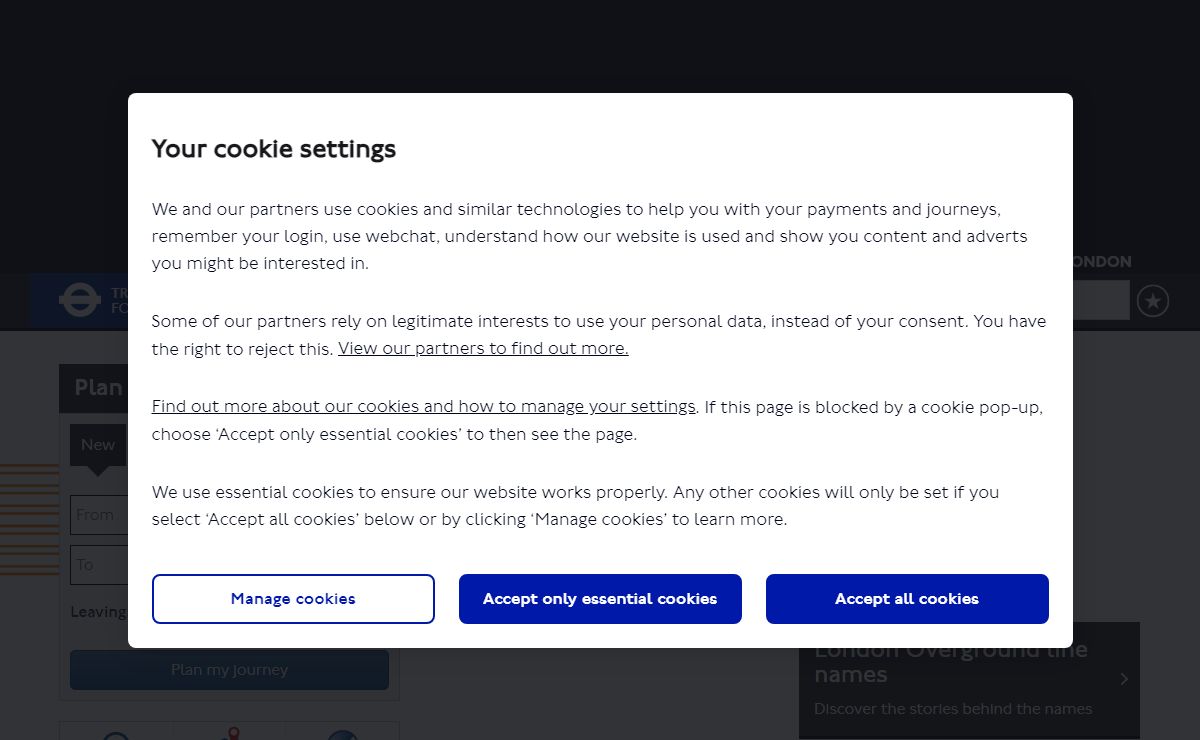The height and width of the screenshot is (740, 1200).
Task: Click the rightmost icon below the journey planner
Action: click(342, 735)
